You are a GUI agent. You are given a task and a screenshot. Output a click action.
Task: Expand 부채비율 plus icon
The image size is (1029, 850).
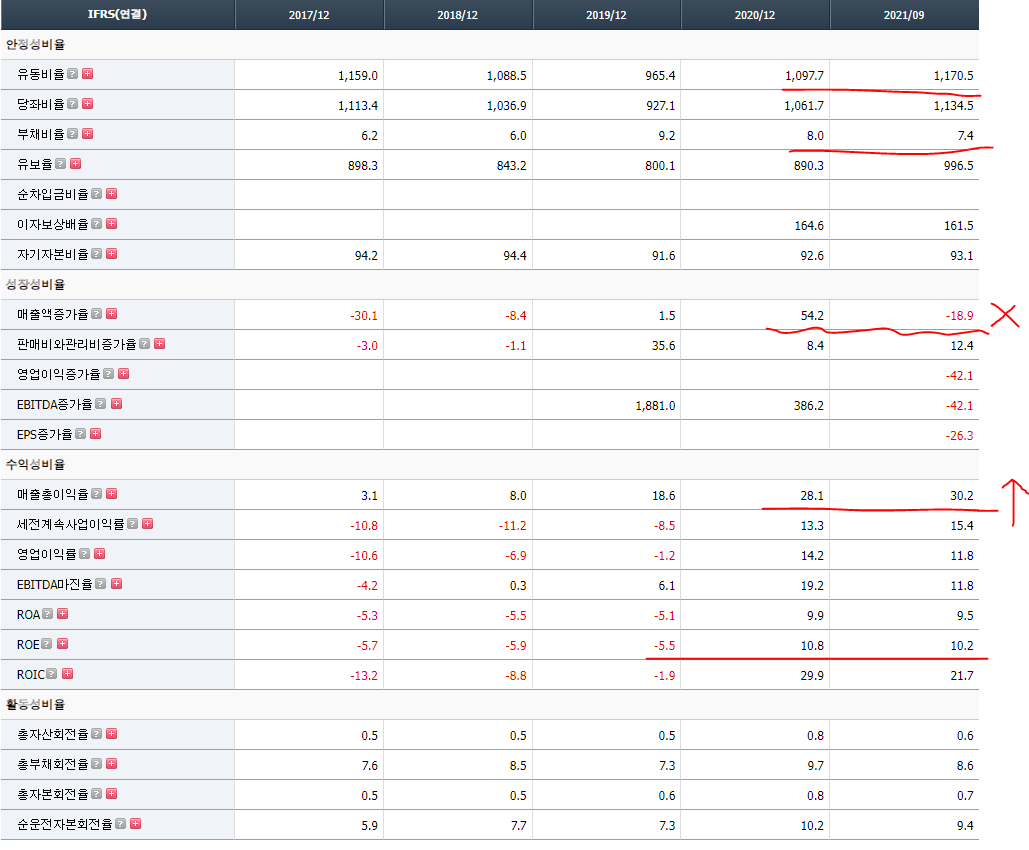87,133
